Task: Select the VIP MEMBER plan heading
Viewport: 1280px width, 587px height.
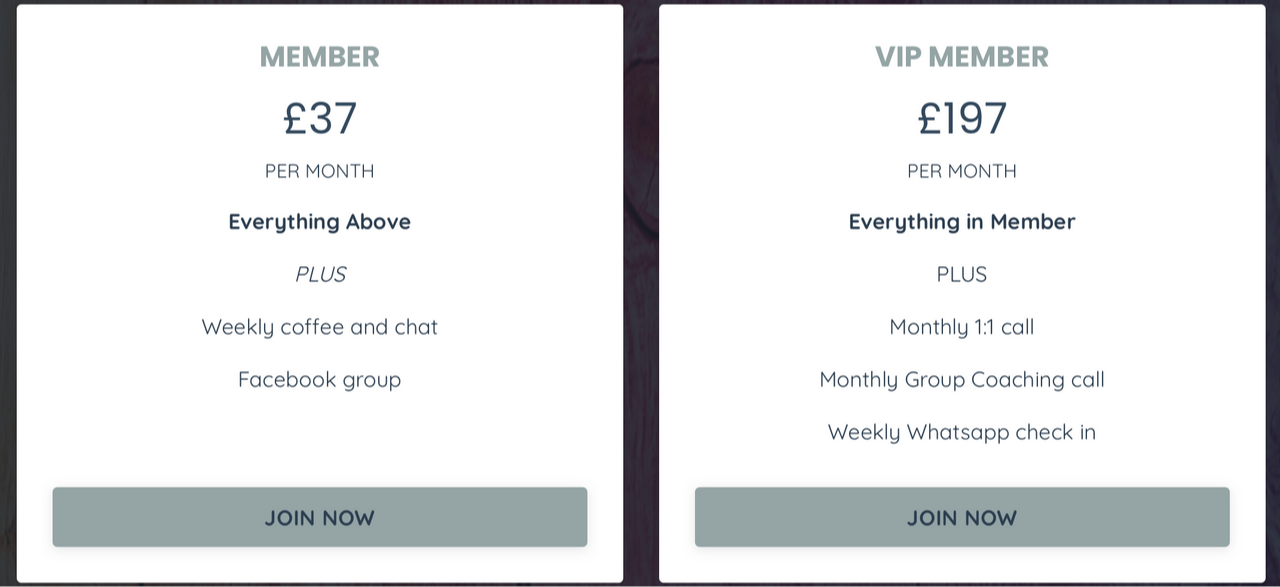Action: (x=962, y=57)
